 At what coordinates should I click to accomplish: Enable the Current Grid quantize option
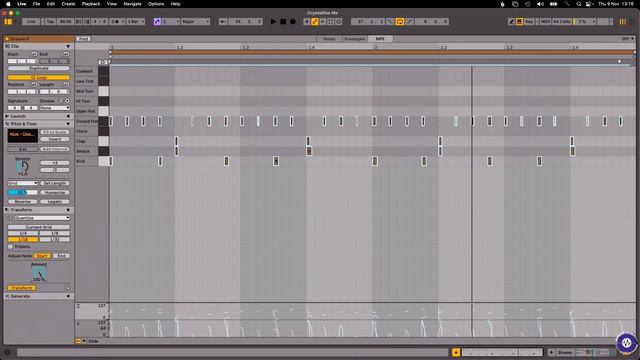point(39,227)
